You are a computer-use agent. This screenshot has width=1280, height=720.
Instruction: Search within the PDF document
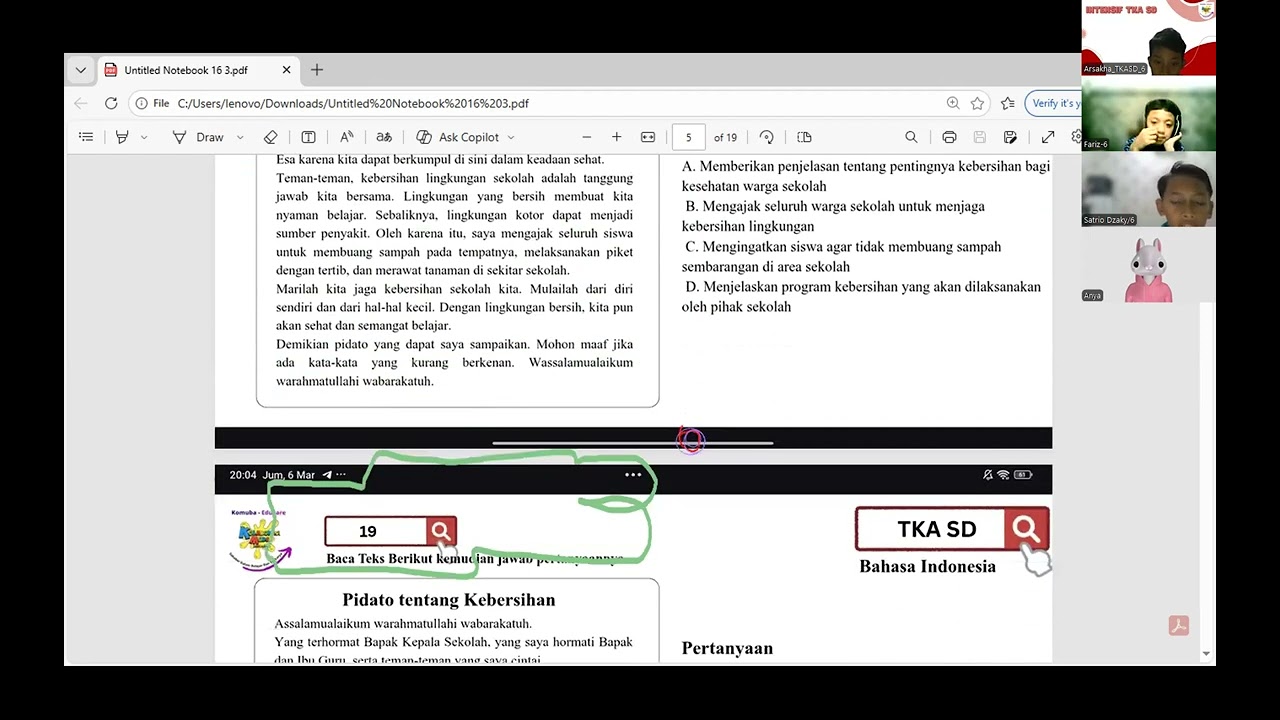click(x=911, y=137)
